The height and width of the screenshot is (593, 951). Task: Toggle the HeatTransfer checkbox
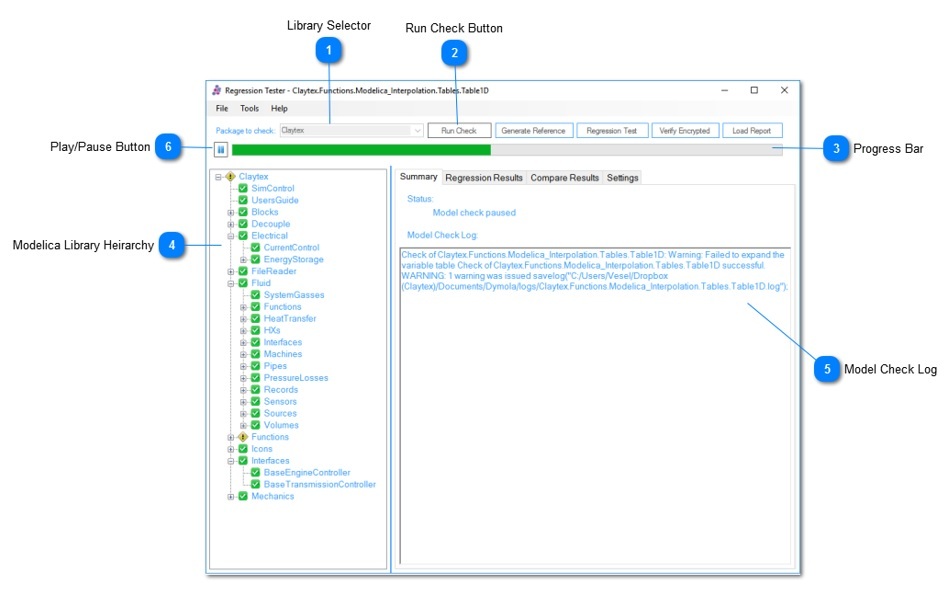(255, 318)
